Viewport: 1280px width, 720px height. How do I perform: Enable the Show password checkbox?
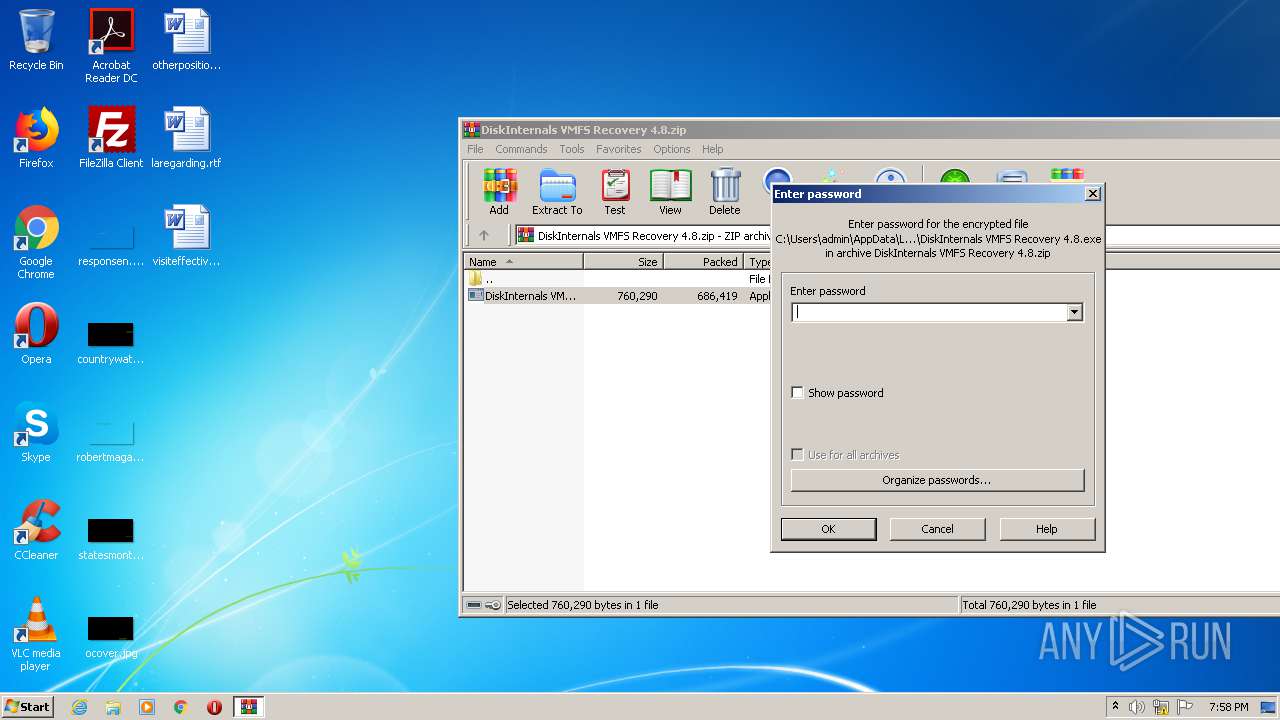(x=797, y=393)
